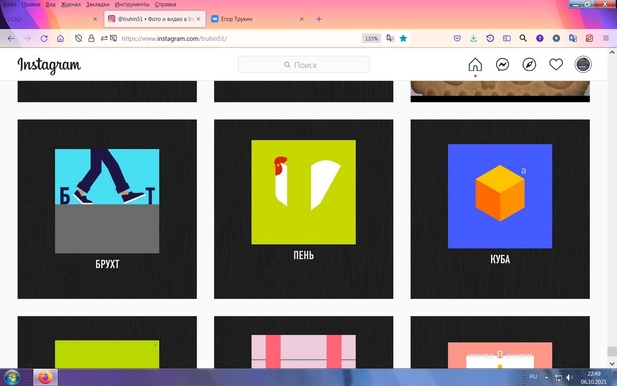Screen dimensions: 617x386
Task: Open the ПЕНЬ rooster post
Action: pyautogui.click(x=303, y=209)
